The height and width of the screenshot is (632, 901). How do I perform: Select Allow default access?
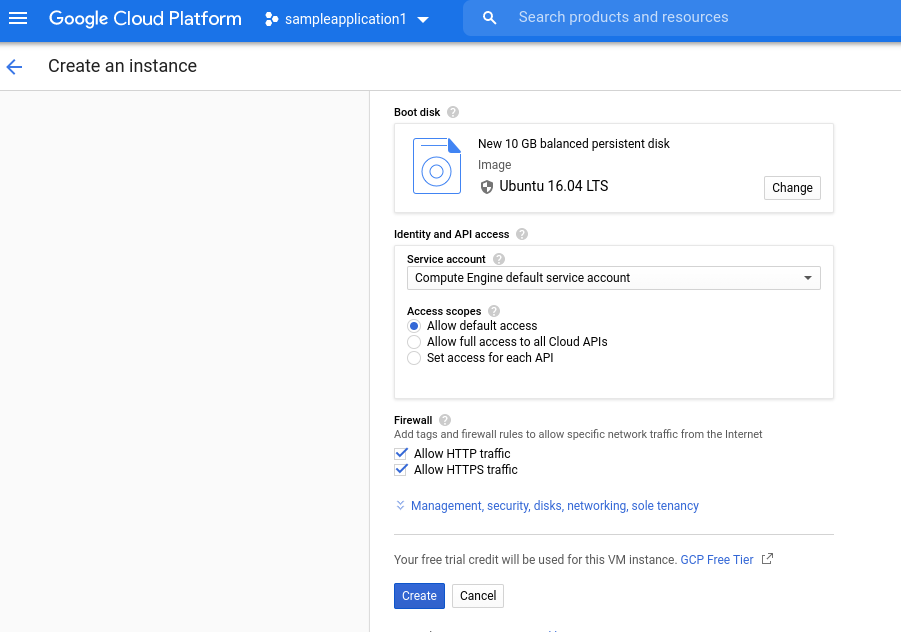pyautogui.click(x=414, y=326)
